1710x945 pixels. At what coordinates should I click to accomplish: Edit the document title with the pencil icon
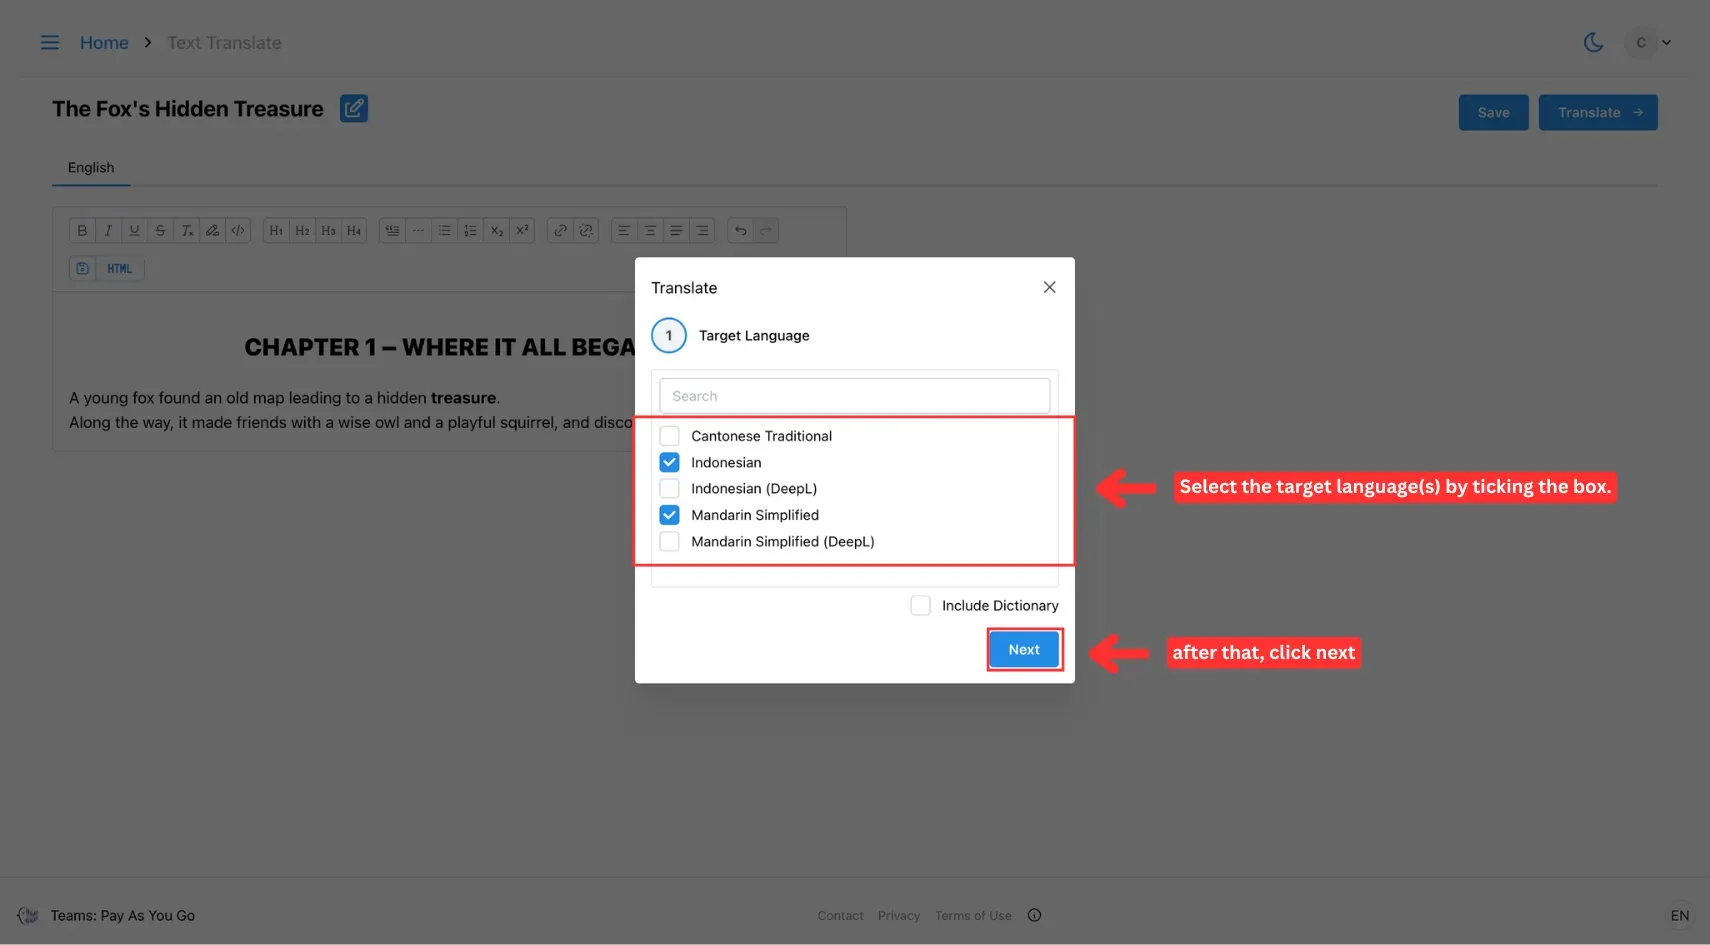click(x=354, y=108)
